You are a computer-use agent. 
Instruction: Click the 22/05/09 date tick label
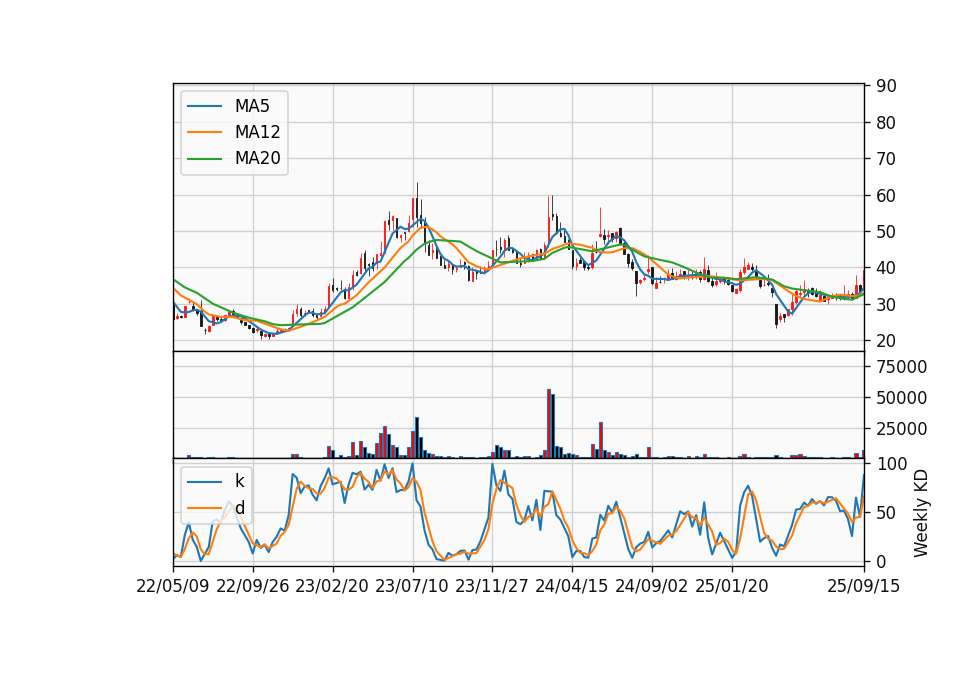(x=173, y=586)
